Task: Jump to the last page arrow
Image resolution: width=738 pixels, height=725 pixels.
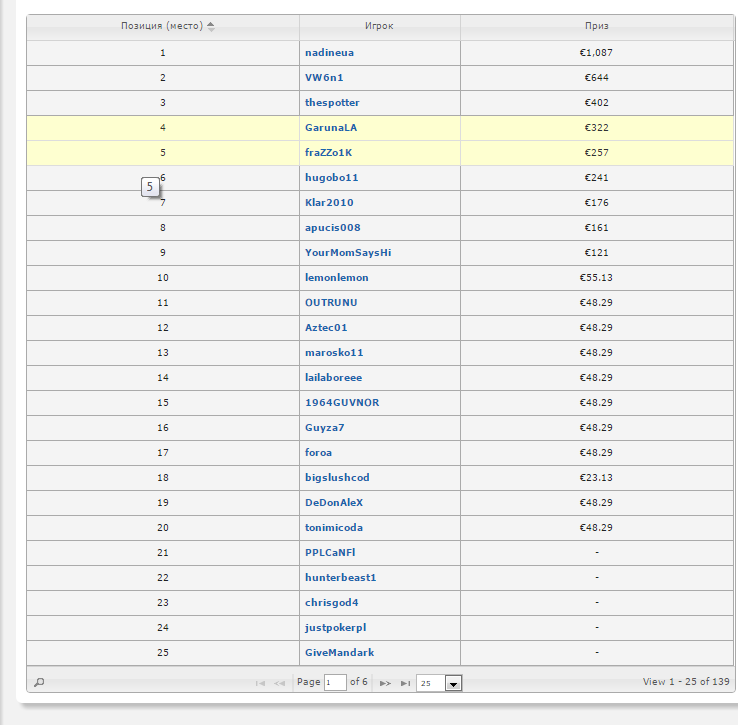Action: [x=405, y=683]
